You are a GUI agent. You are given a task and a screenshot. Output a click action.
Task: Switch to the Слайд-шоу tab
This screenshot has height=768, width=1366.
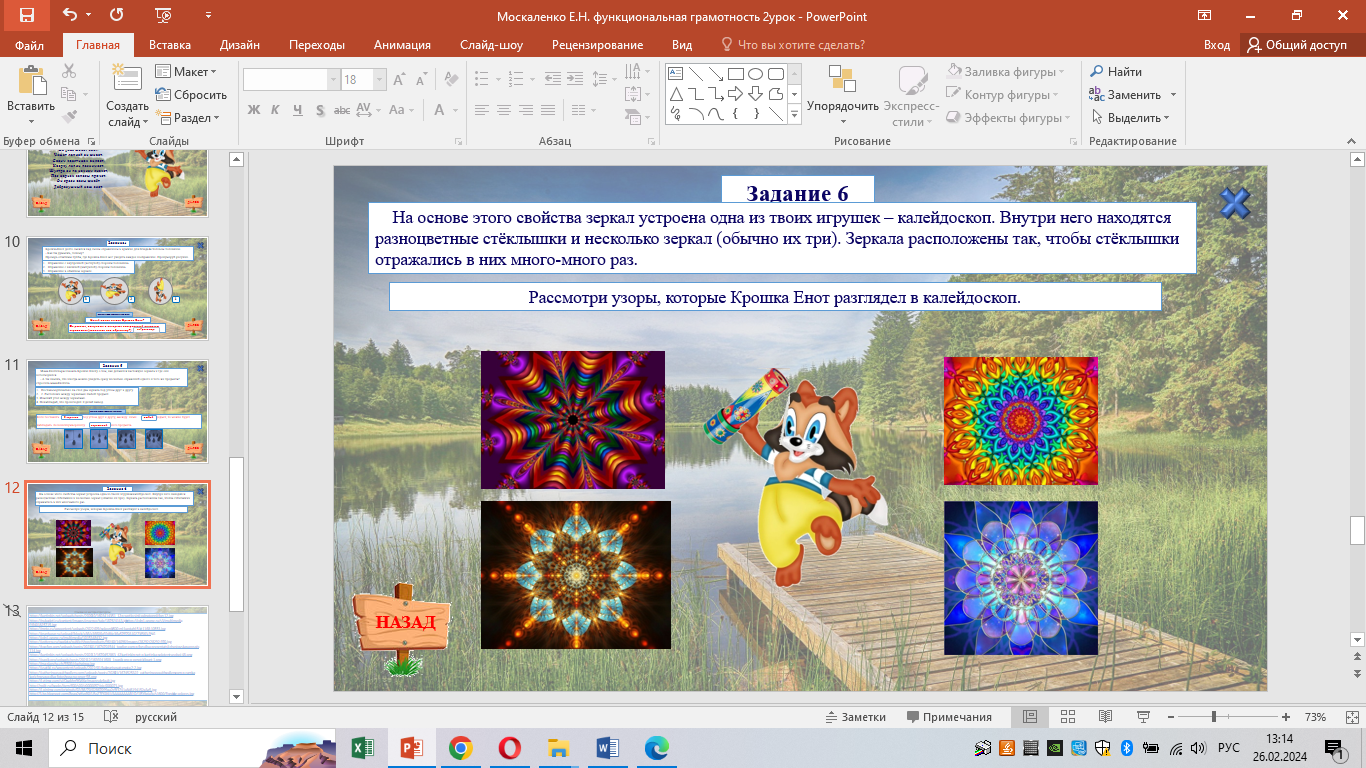coord(491,45)
